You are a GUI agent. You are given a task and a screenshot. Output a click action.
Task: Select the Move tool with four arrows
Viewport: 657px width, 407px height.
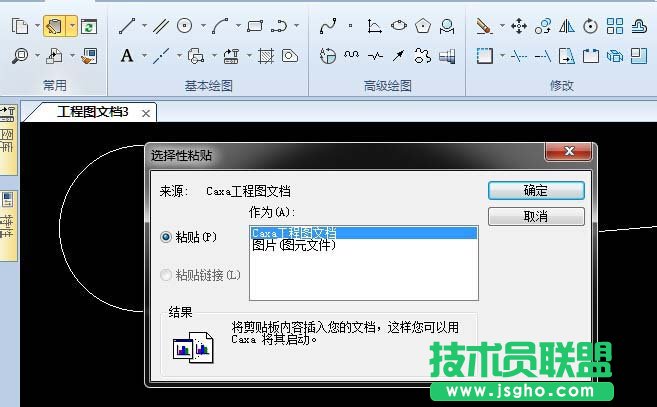point(519,26)
